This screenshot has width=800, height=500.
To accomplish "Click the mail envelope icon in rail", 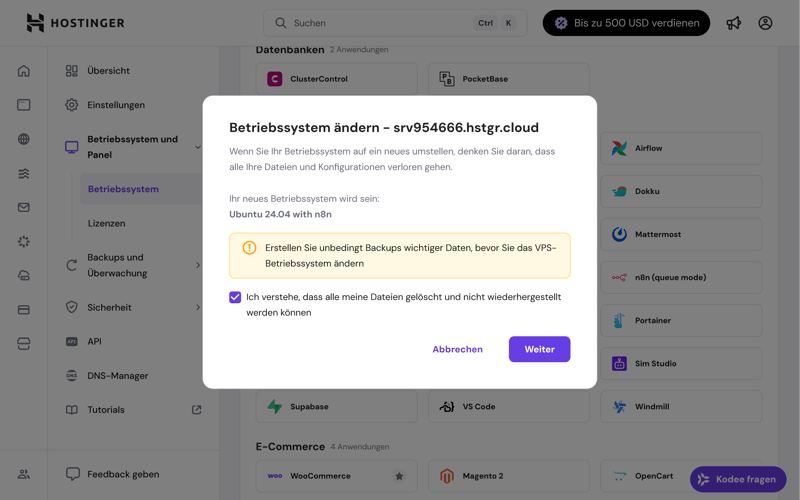I will pyautogui.click(x=24, y=207).
